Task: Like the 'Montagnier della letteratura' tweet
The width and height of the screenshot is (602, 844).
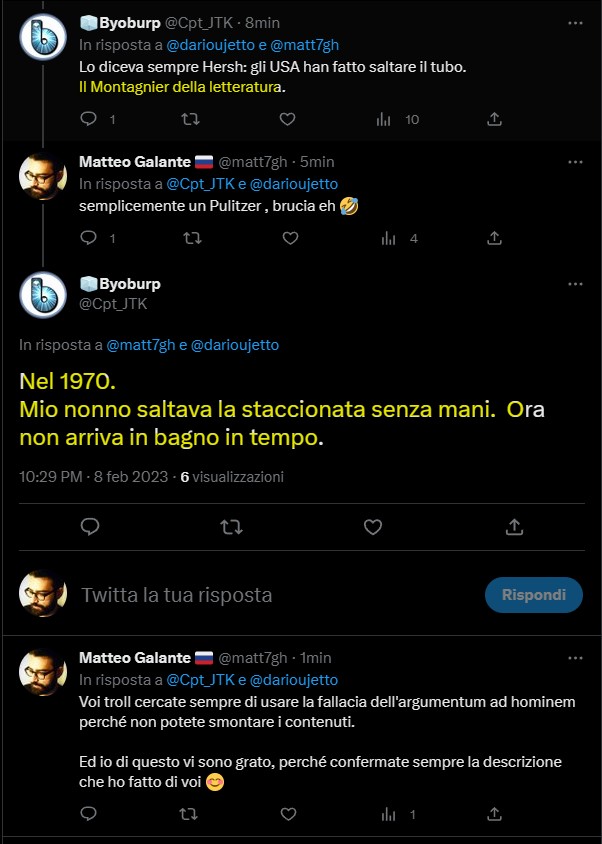Action: point(287,119)
